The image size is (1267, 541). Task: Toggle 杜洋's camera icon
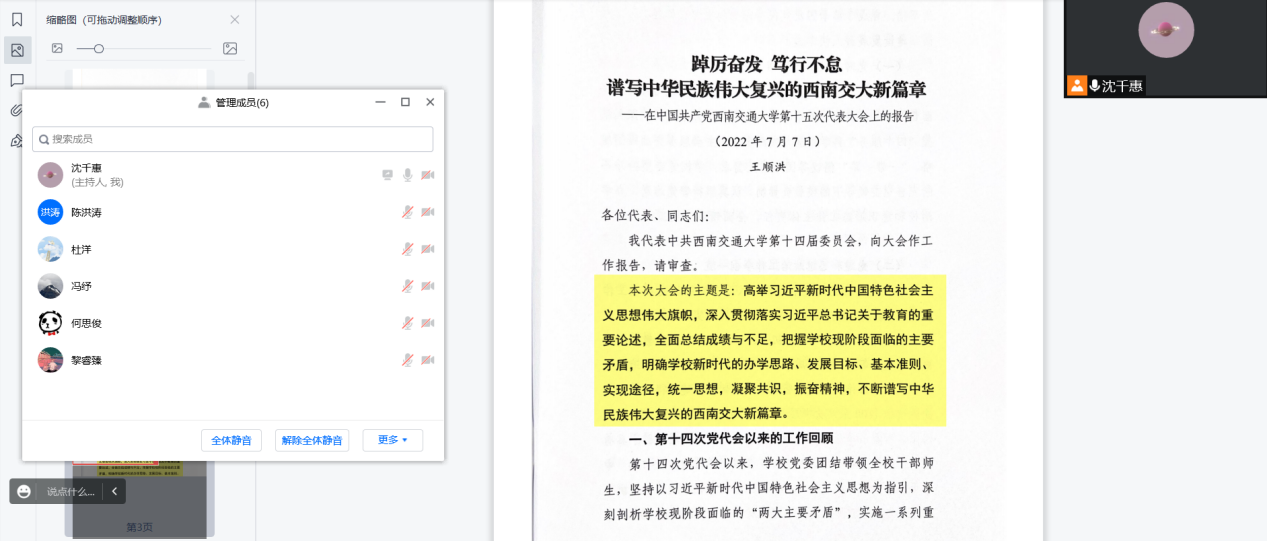pos(428,249)
